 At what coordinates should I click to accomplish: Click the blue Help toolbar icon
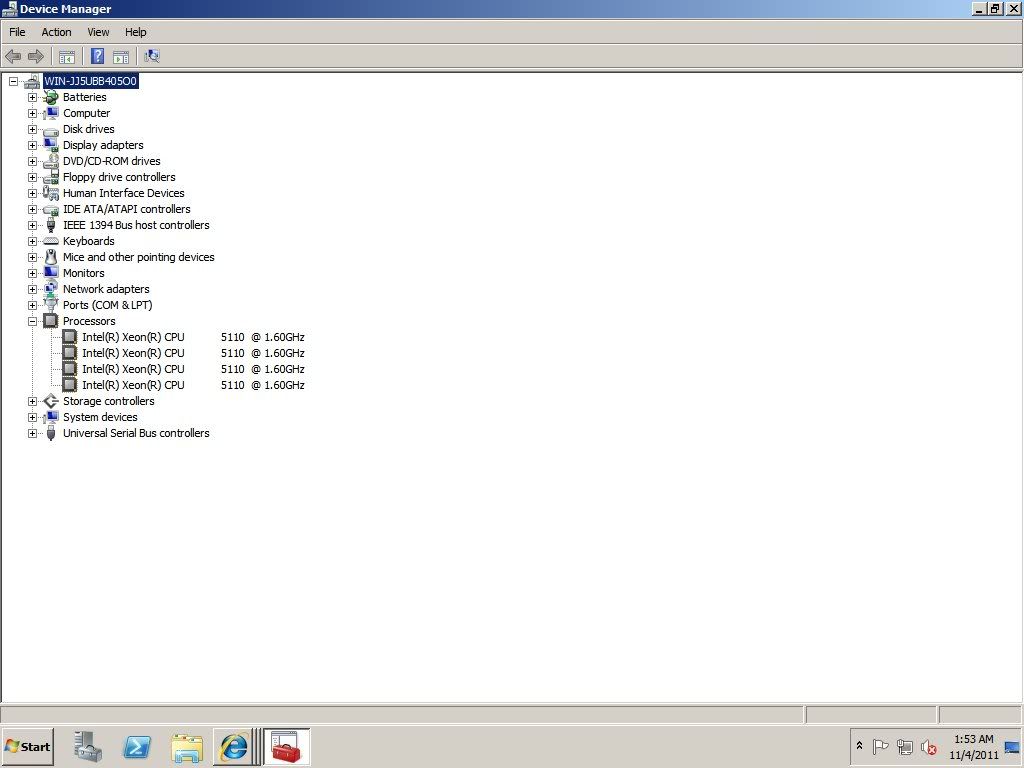tap(97, 56)
